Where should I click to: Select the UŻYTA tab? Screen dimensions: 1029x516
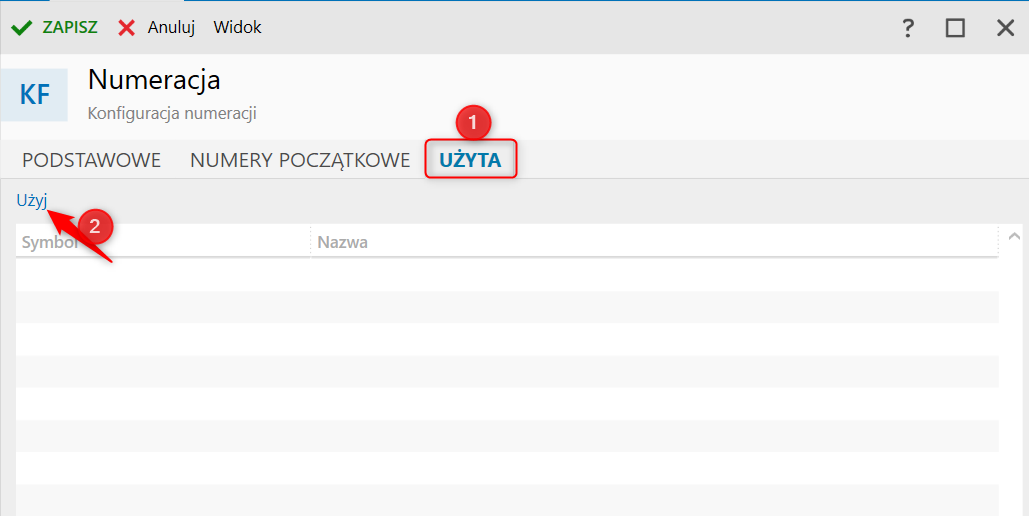[471, 160]
